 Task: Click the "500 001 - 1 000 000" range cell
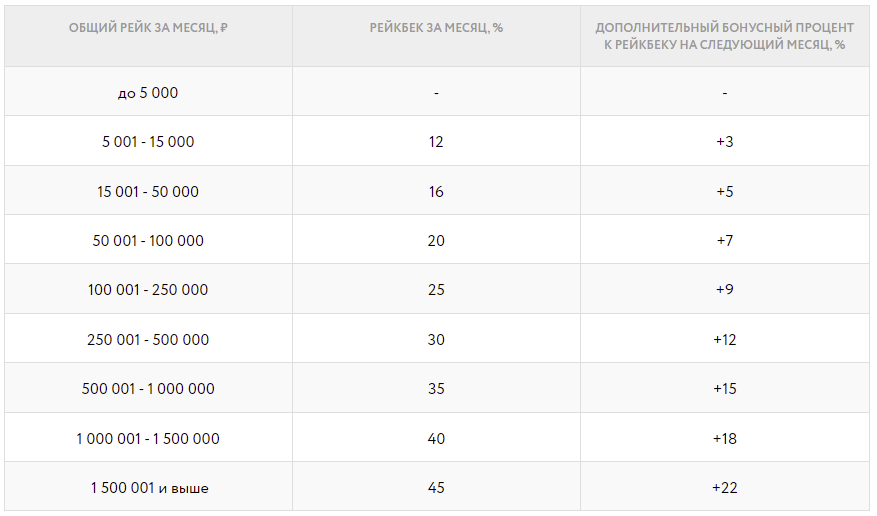(148, 389)
